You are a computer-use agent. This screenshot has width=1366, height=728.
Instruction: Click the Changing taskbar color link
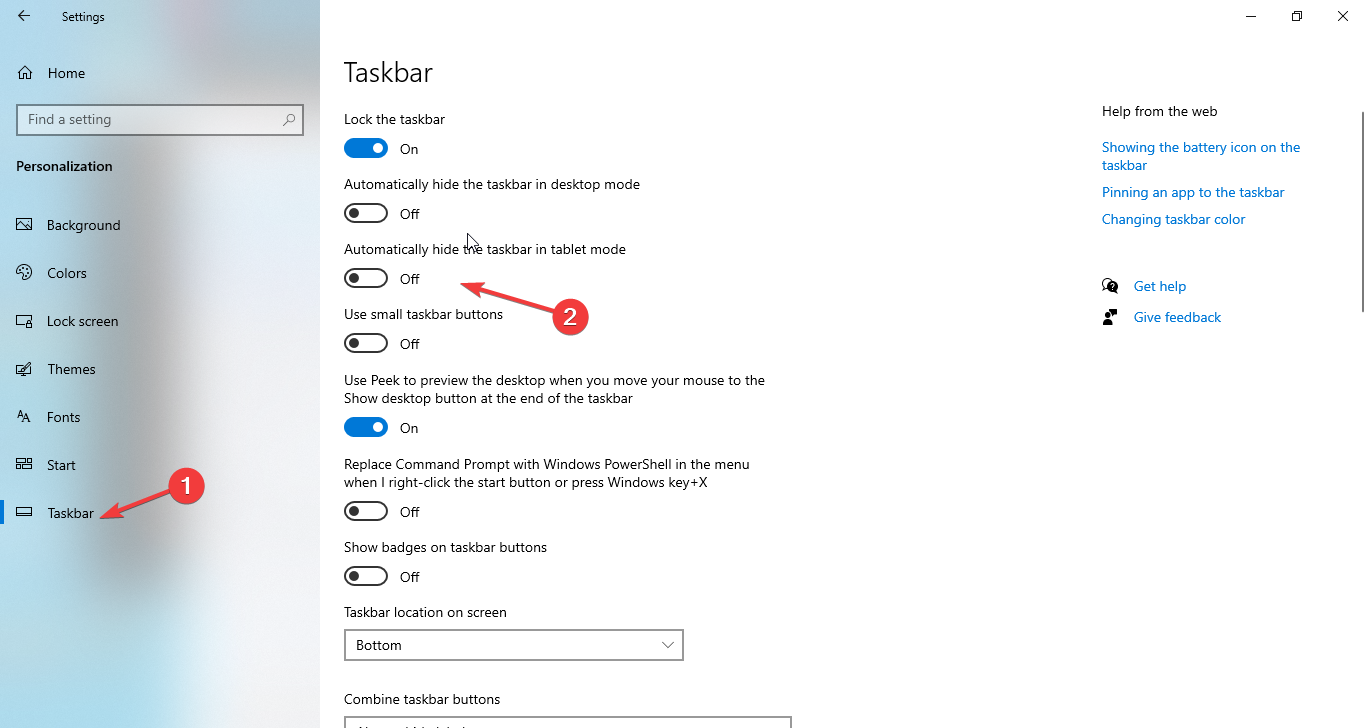tap(1173, 218)
